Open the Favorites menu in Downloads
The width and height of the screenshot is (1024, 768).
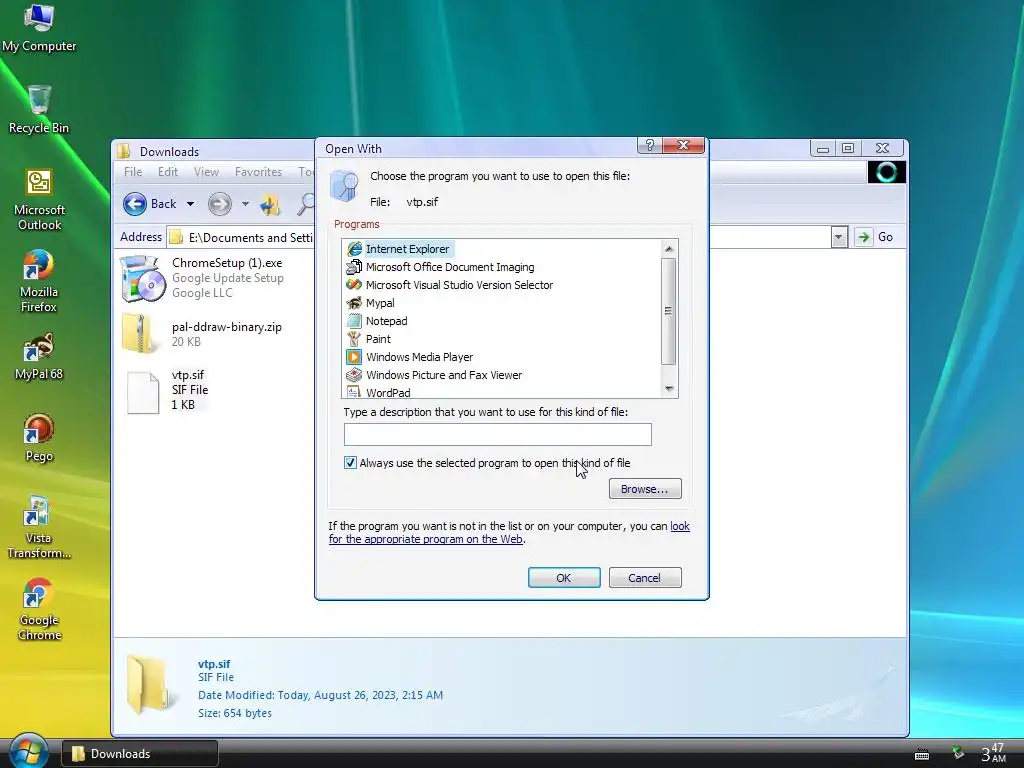[259, 172]
